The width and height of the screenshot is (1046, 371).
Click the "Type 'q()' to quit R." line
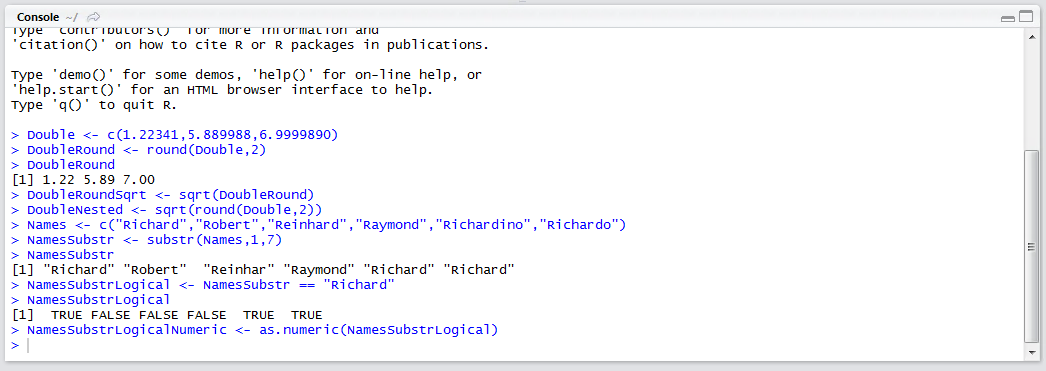click(93, 105)
